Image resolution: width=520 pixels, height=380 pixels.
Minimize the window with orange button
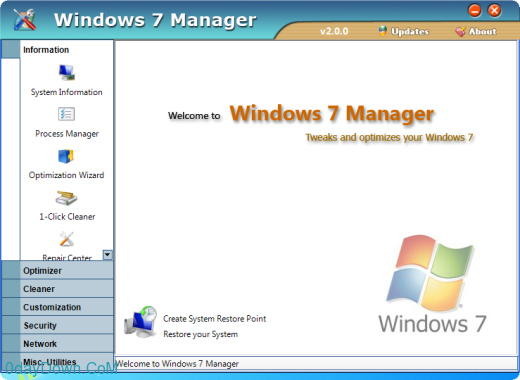[475, 11]
